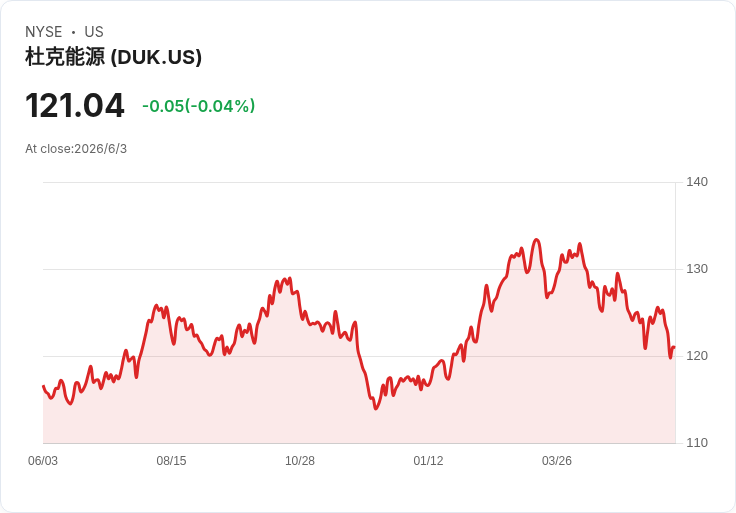Click the -0.05(-0.04%) change value
Viewport: 736px width, 513px height.
(x=199, y=106)
